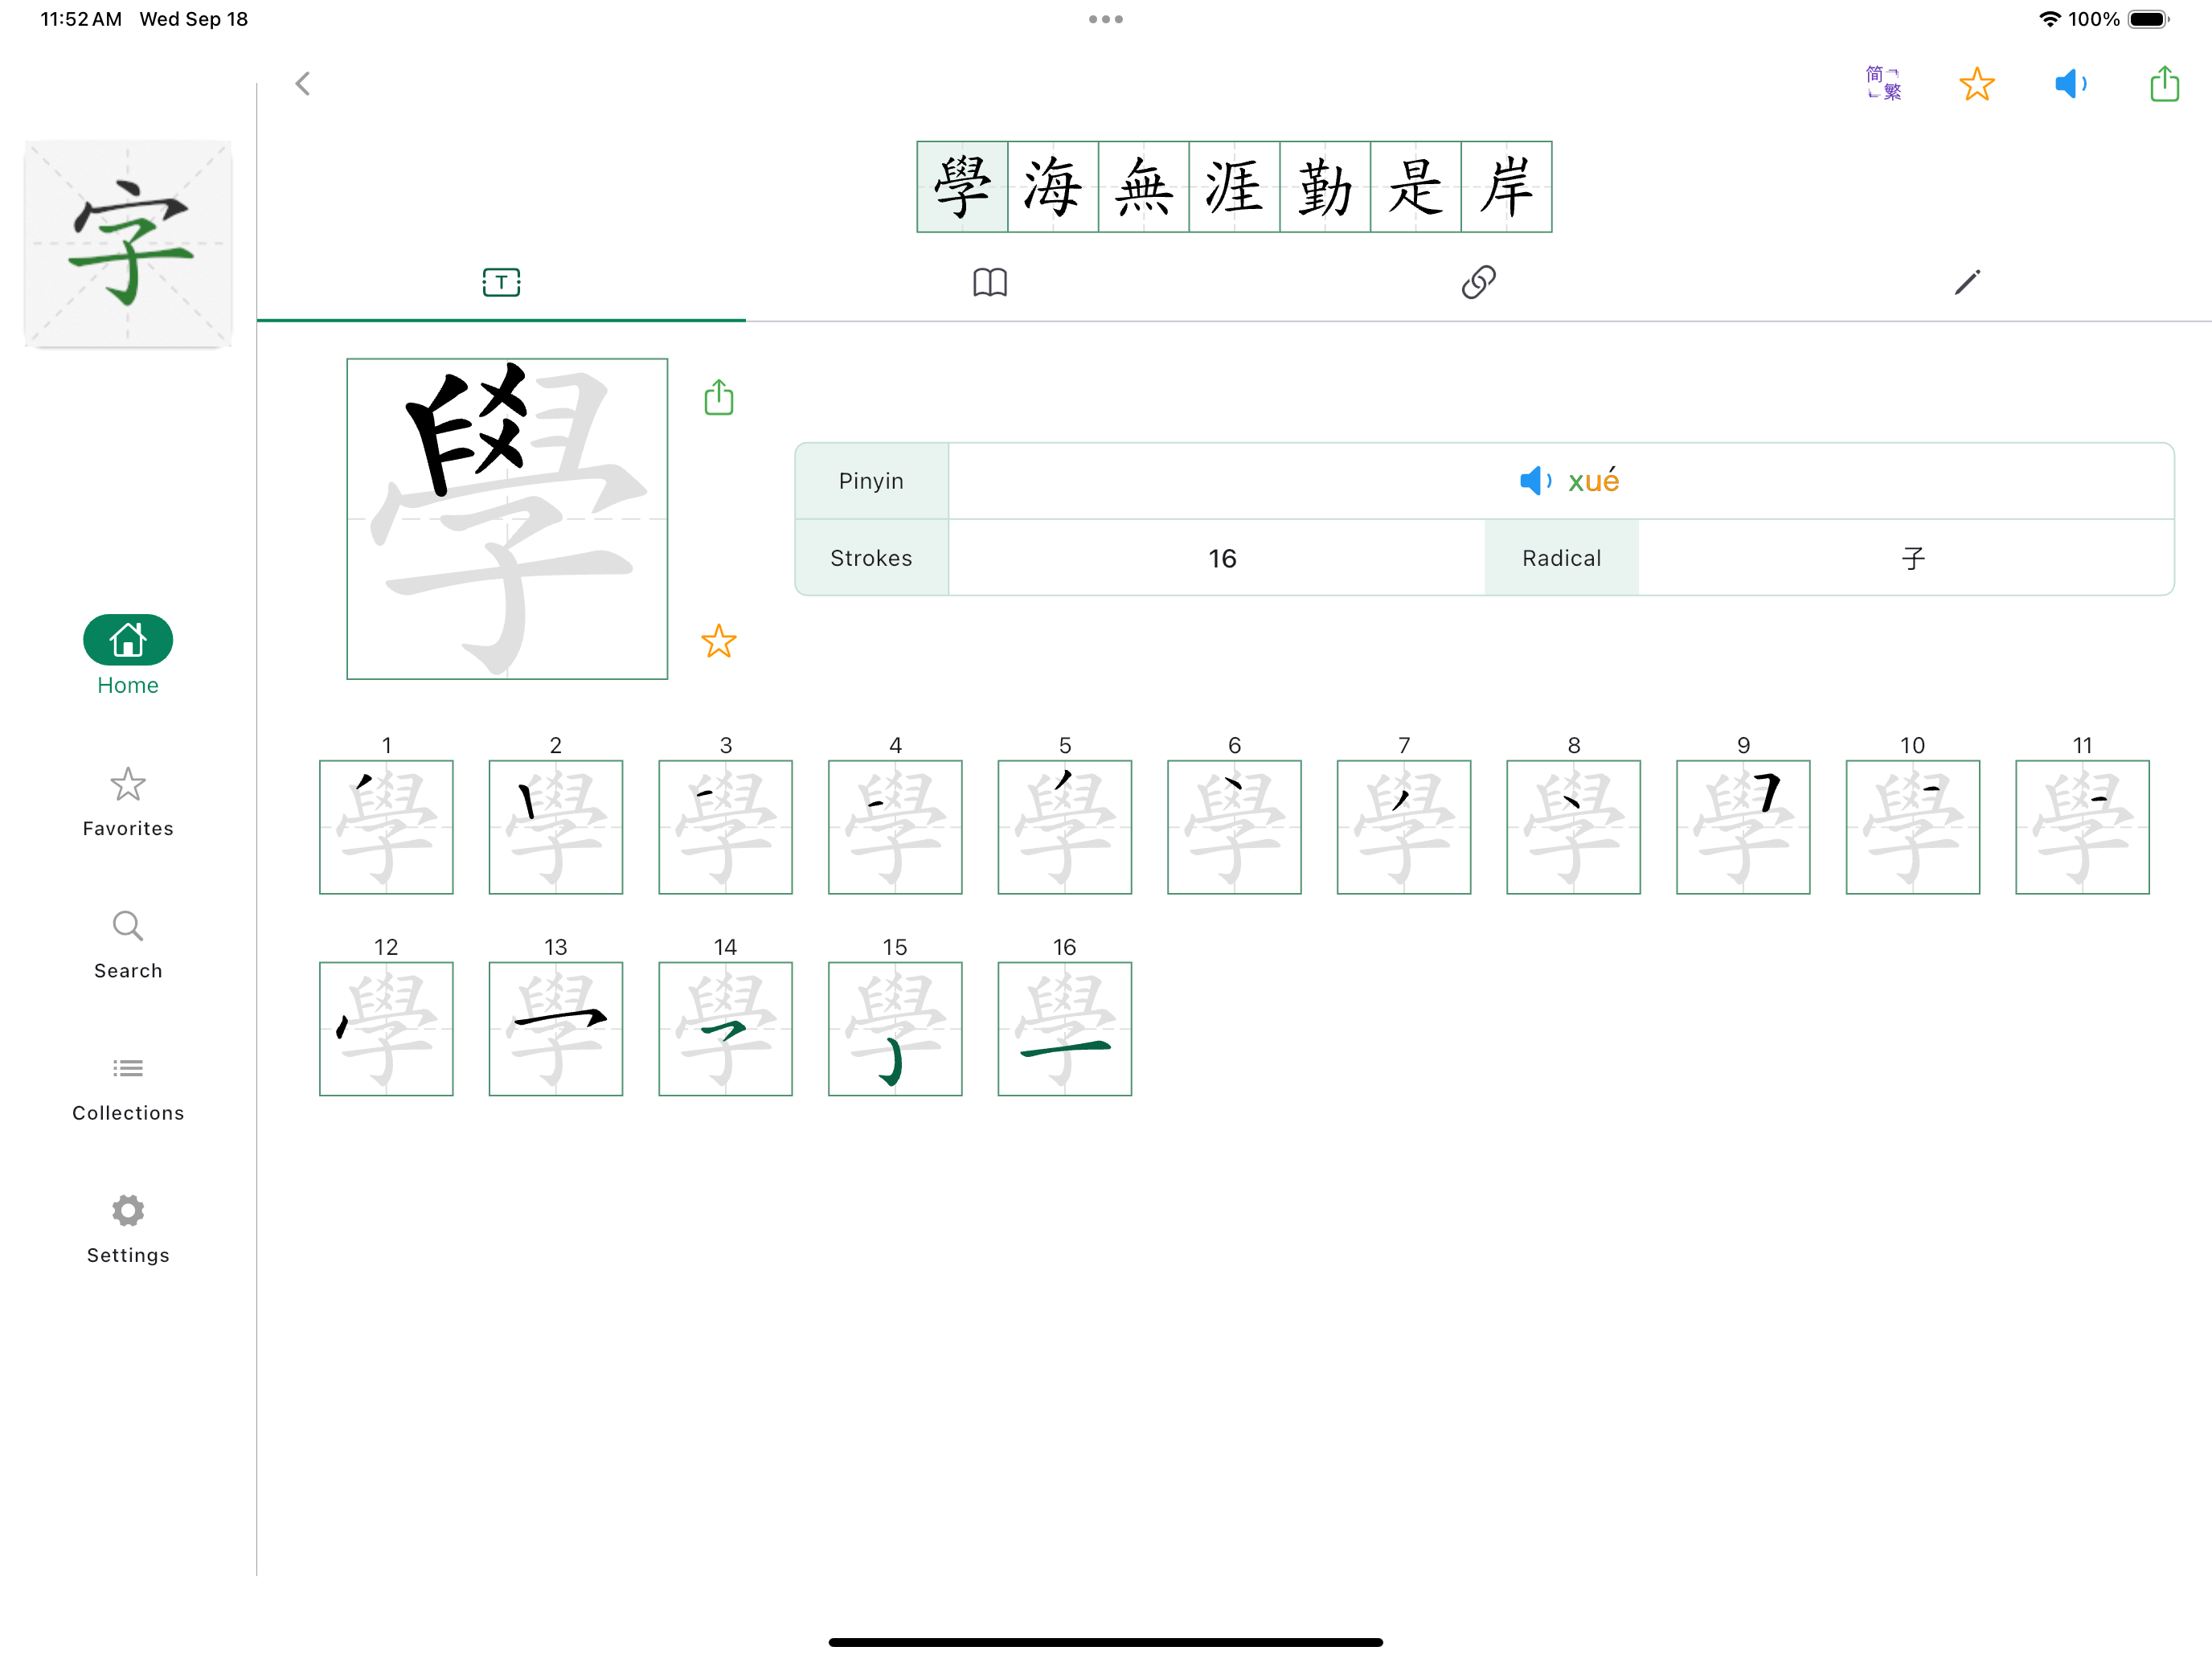Tap the battery indicator in status bar

point(2148,19)
